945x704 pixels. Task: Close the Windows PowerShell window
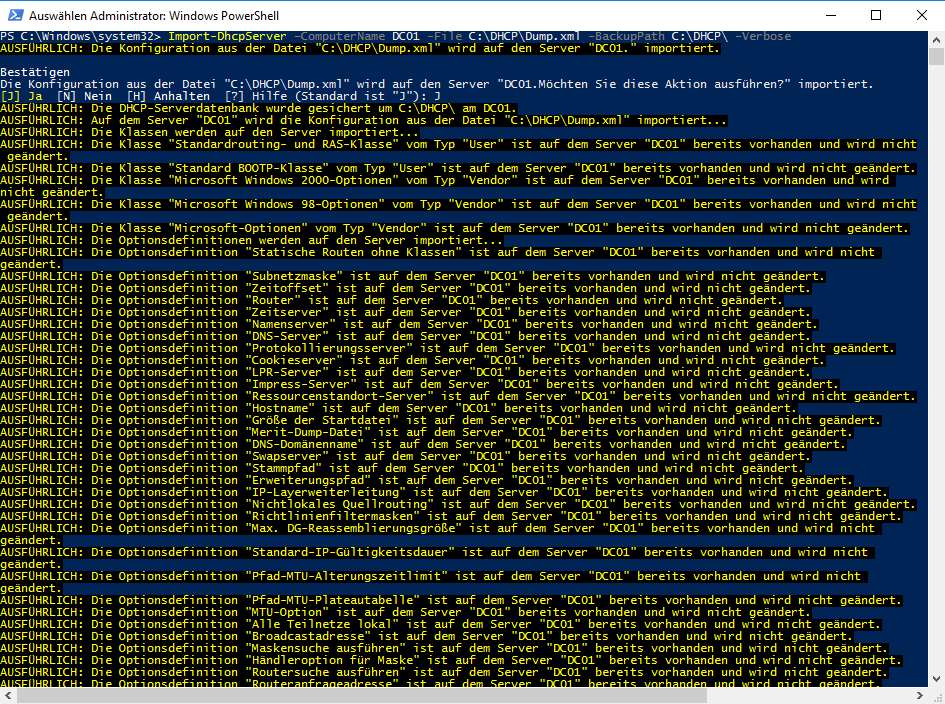pos(921,15)
